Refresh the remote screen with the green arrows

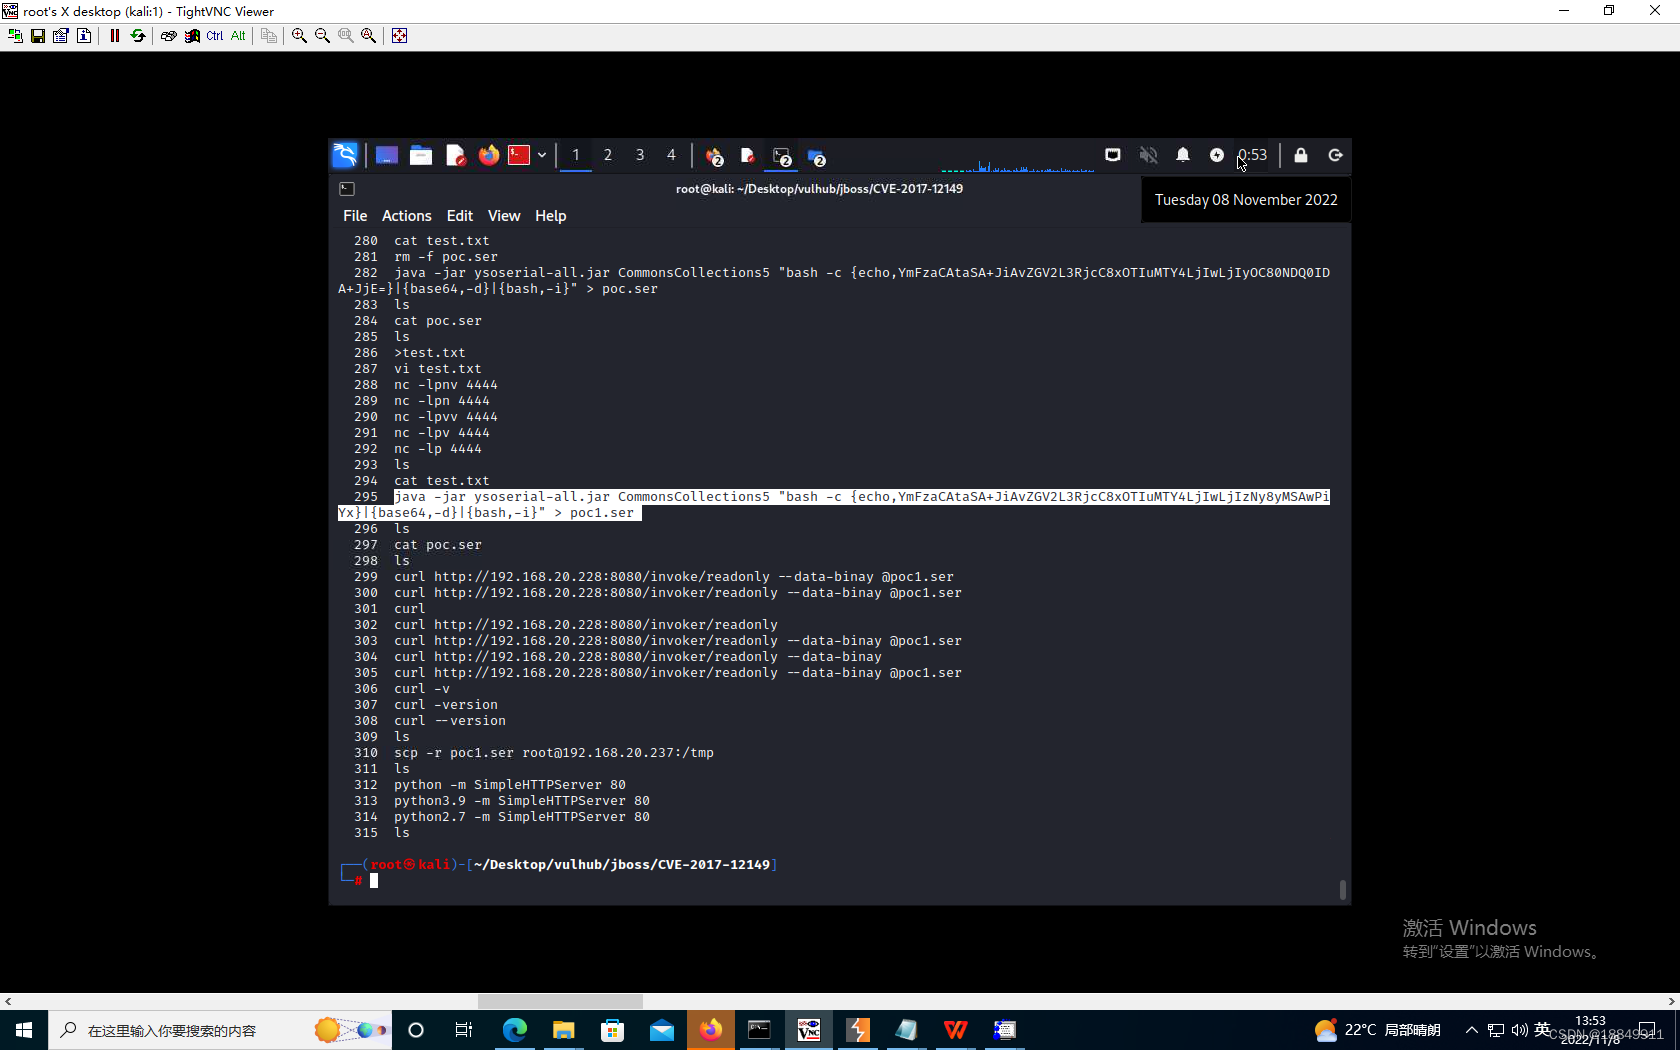tap(138, 36)
